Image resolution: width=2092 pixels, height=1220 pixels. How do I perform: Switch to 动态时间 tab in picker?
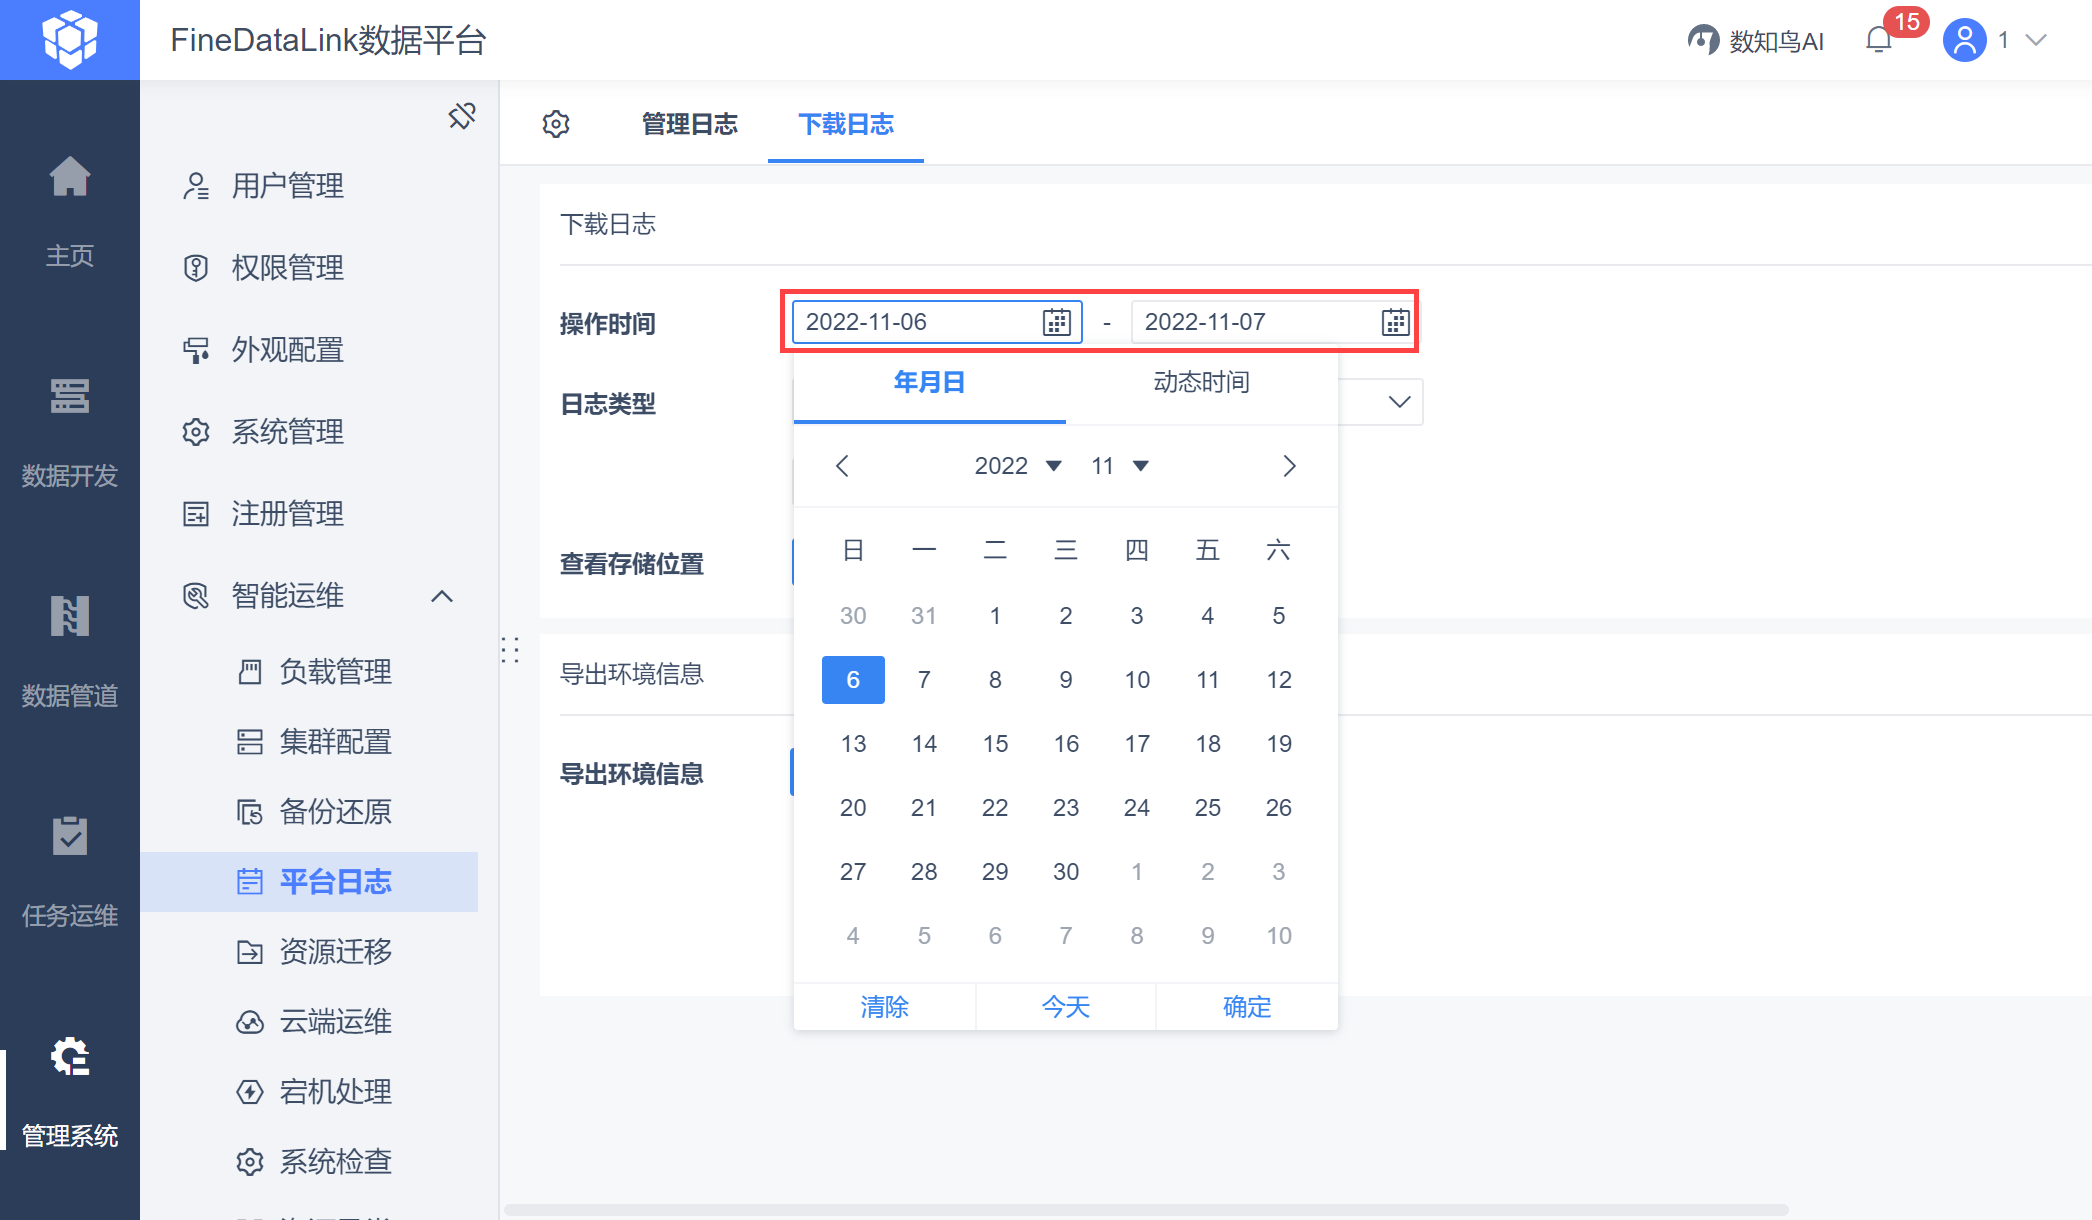tap(1201, 382)
